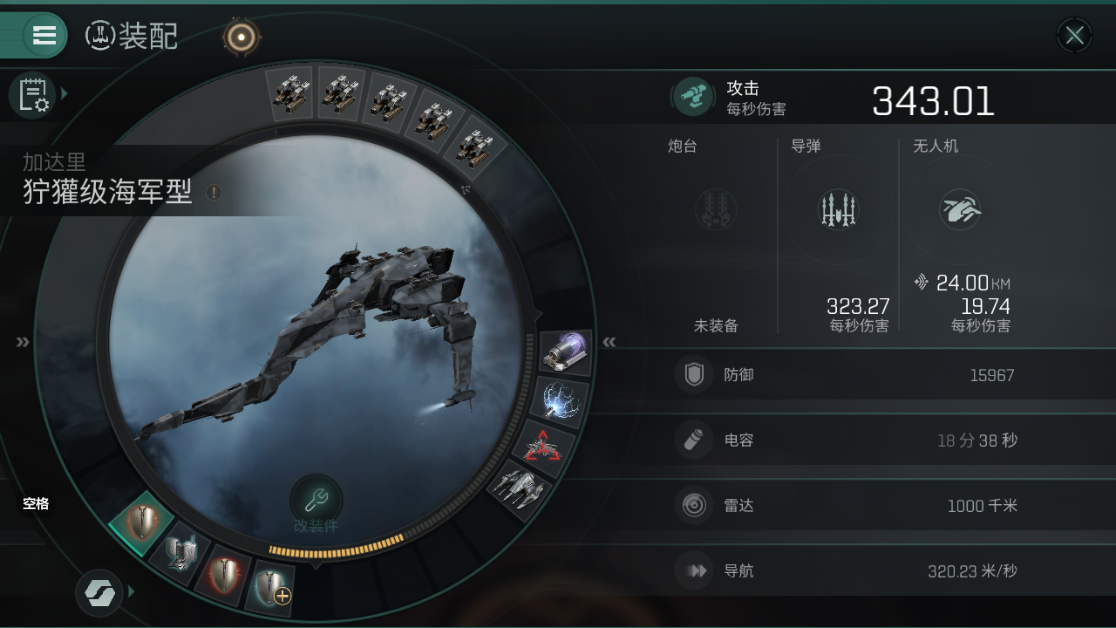This screenshot has width=1116, height=628.
Task: Expand arrow beside fitting notes icon
Action: coord(65,93)
